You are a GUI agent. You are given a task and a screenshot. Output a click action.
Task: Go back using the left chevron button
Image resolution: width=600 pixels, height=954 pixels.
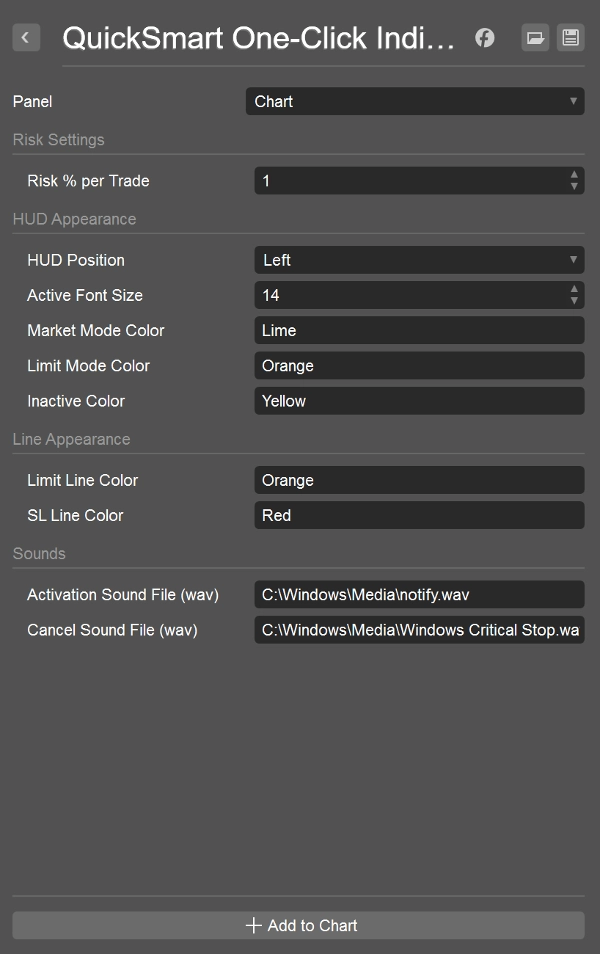[26, 38]
